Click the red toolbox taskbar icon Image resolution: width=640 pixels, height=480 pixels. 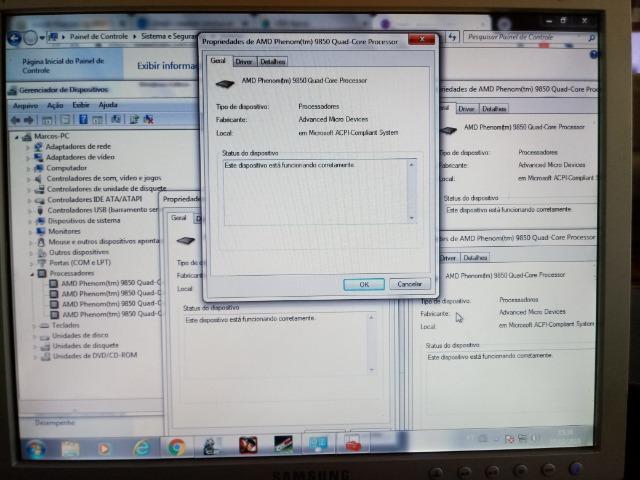click(353, 444)
